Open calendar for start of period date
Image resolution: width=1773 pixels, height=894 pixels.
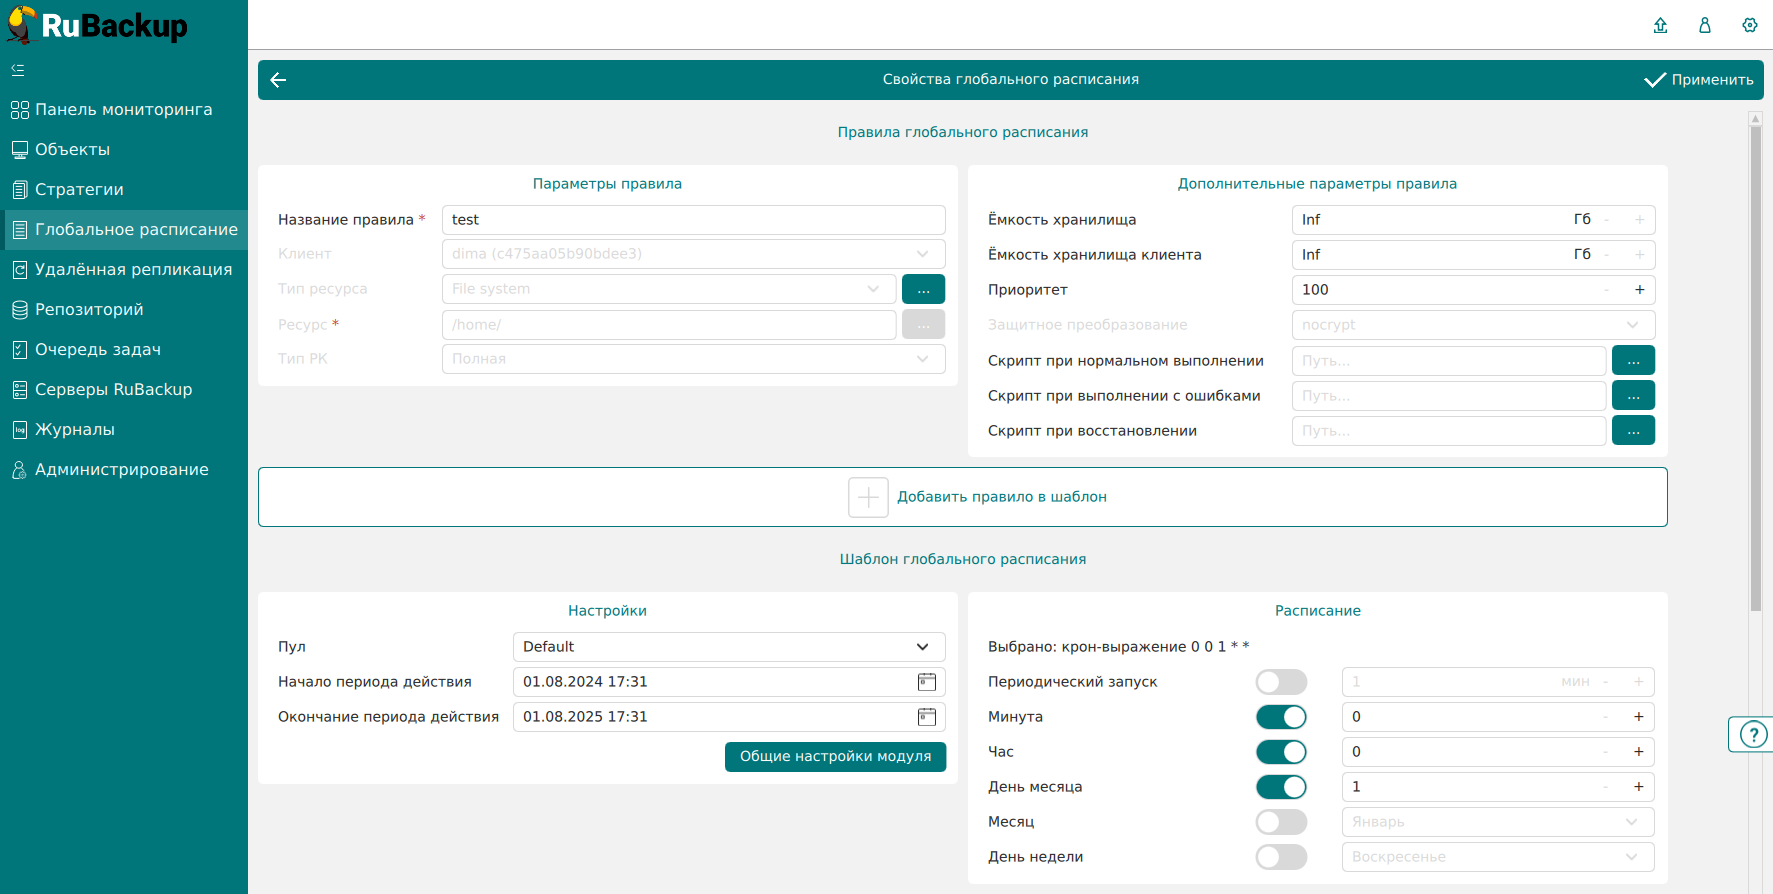pos(927,682)
